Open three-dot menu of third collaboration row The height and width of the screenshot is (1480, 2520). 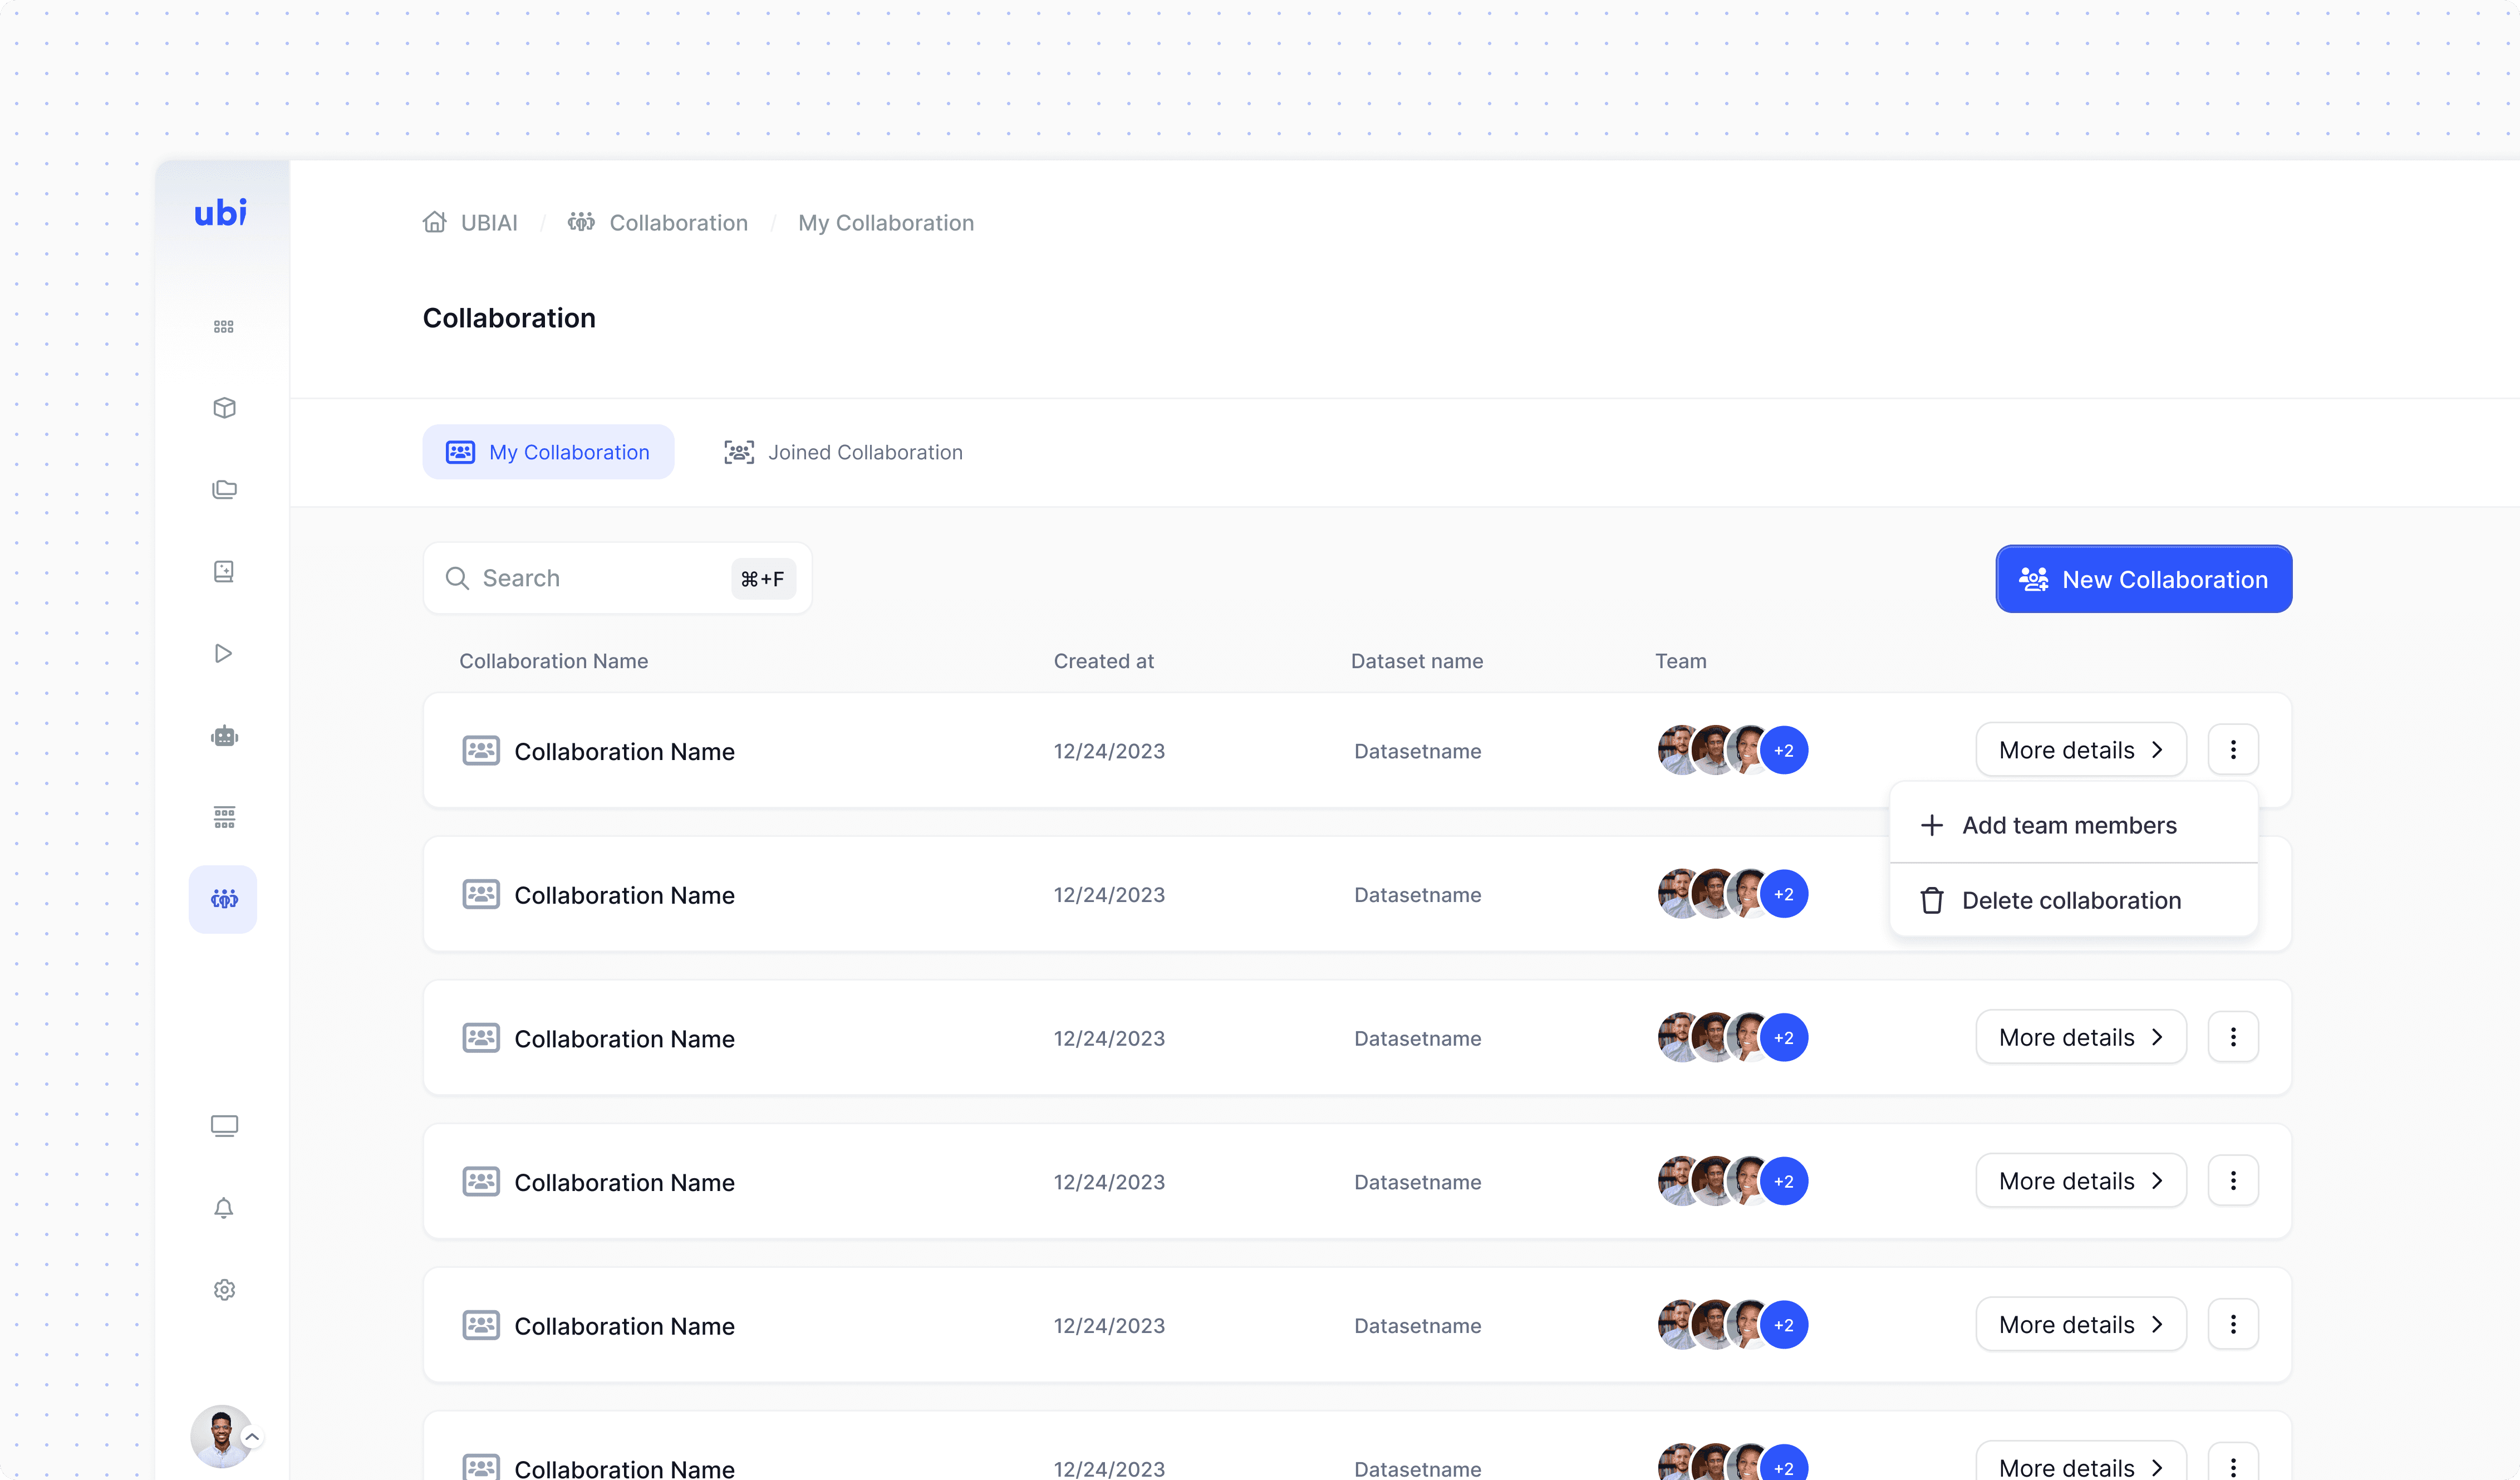point(2232,1037)
